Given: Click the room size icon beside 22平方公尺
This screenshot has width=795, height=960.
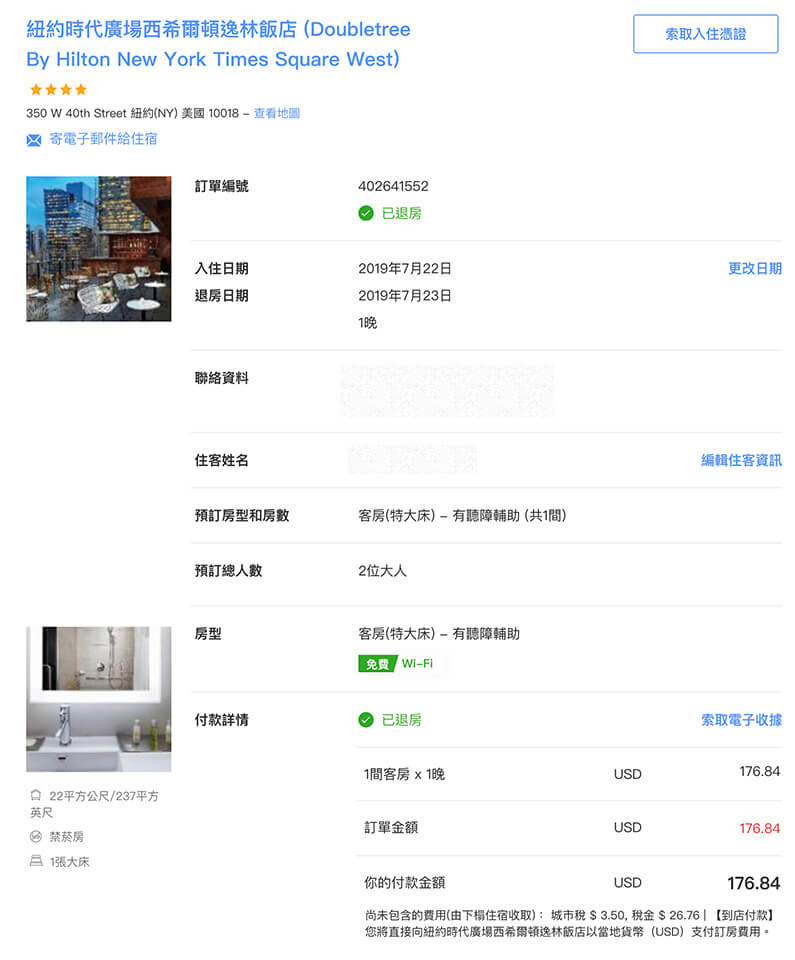Looking at the screenshot, I should (36, 795).
